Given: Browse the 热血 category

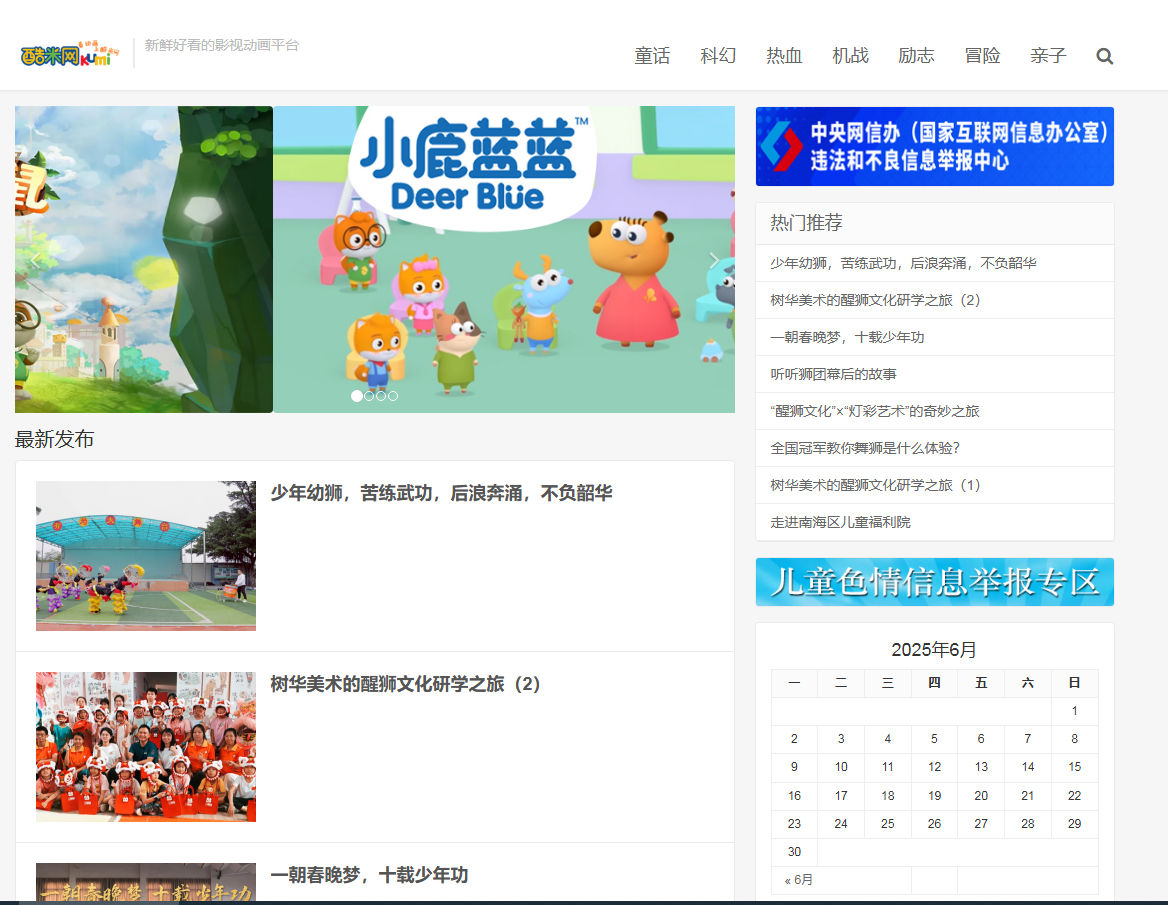Looking at the screenshot, I should tap(784, 56).
